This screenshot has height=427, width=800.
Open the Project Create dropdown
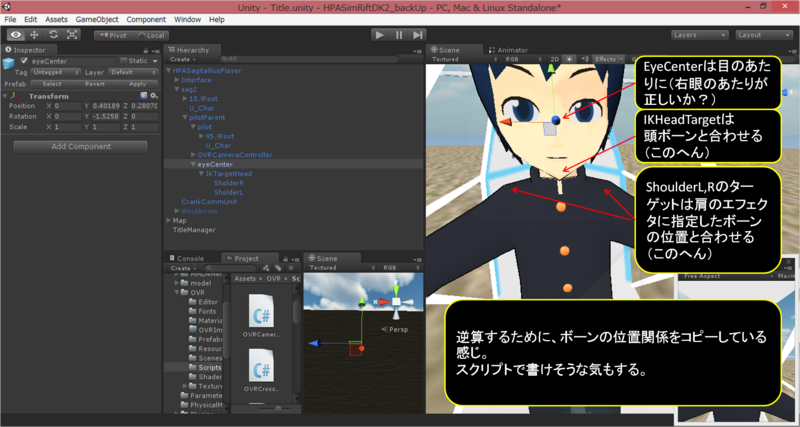(x=182, y=268)
